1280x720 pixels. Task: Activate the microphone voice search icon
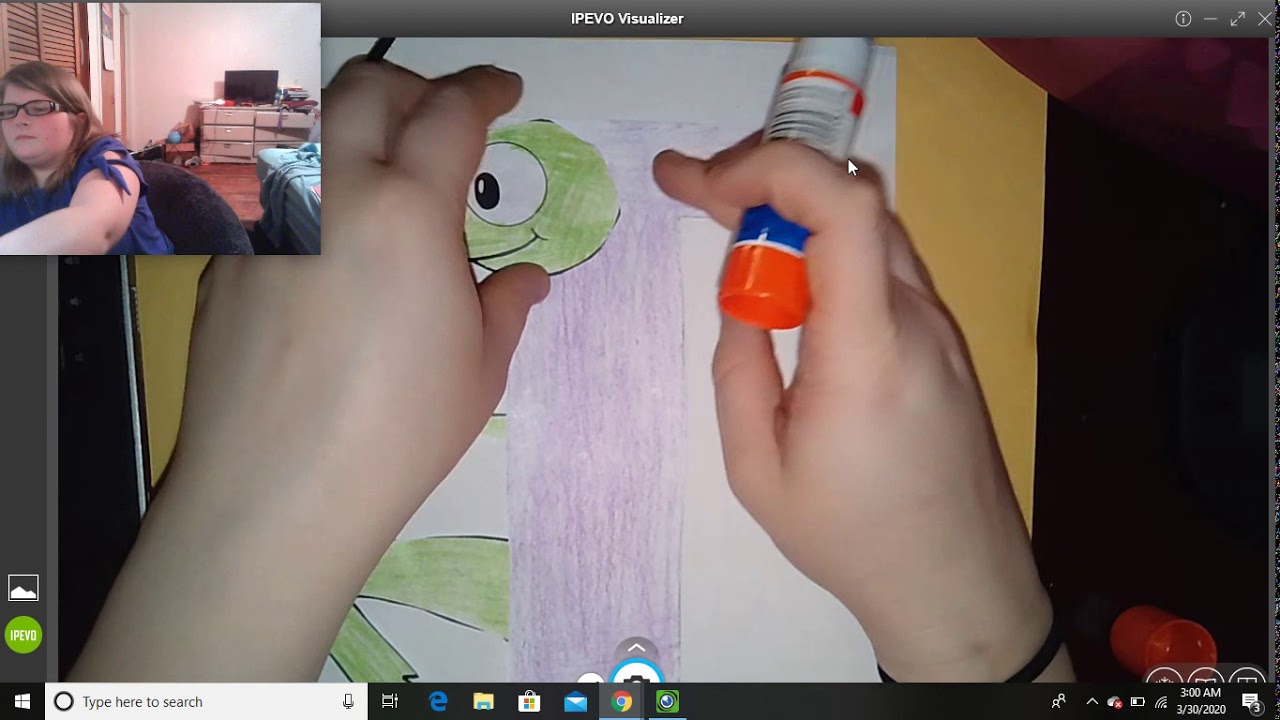pyautogui.click(x=348, y=702)
